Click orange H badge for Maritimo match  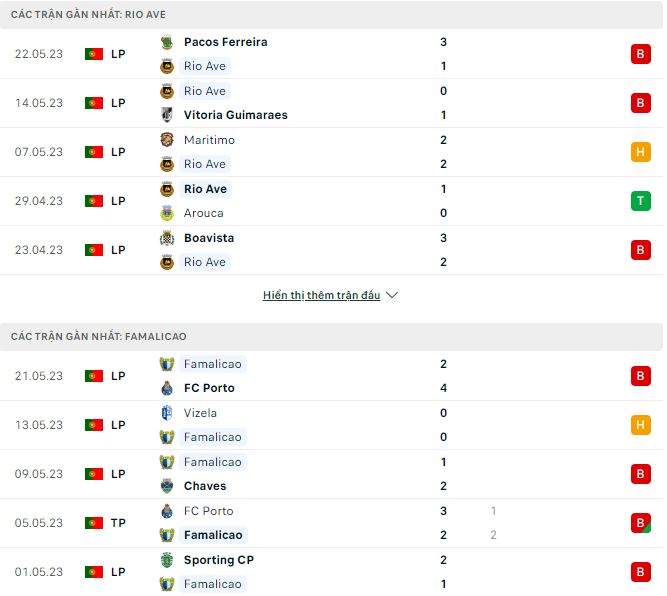coord(641,152)
